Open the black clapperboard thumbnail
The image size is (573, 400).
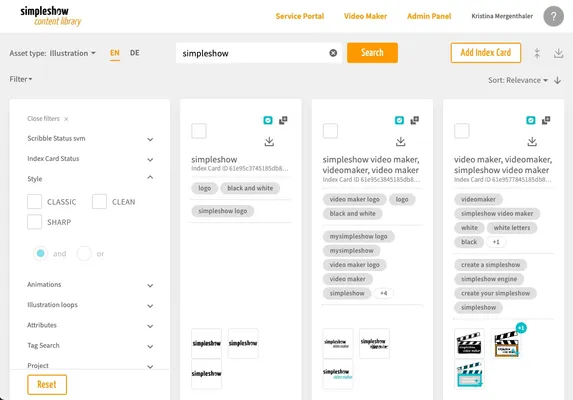(469, 343)
